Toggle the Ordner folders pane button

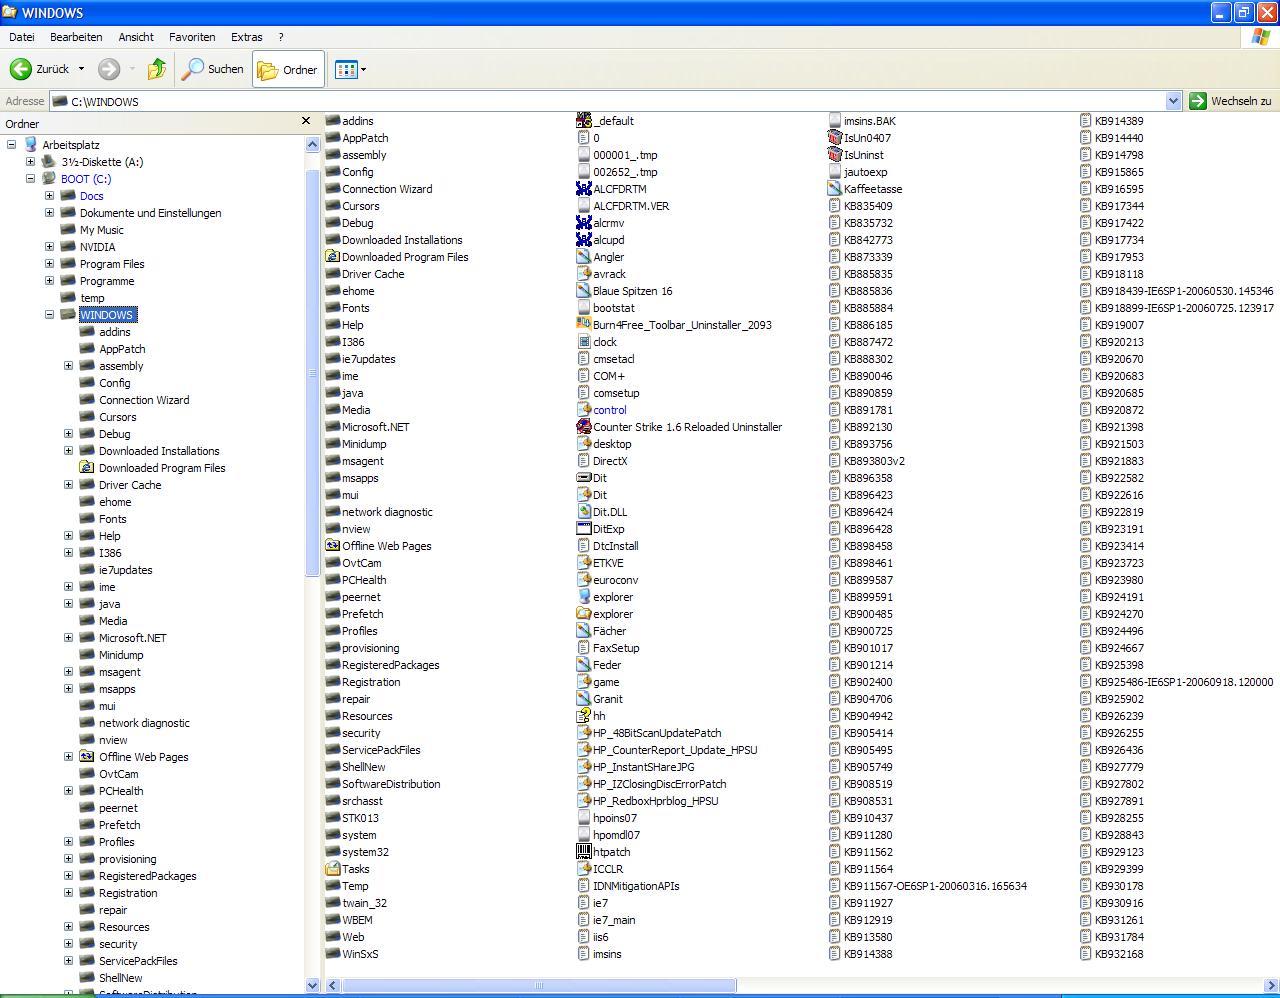click(x=288, y=69)
